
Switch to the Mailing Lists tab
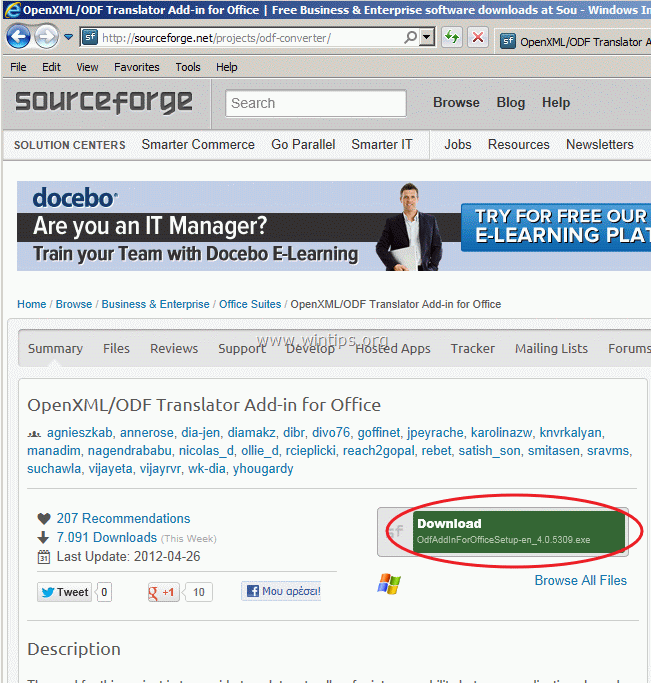[x=551, y=348]
